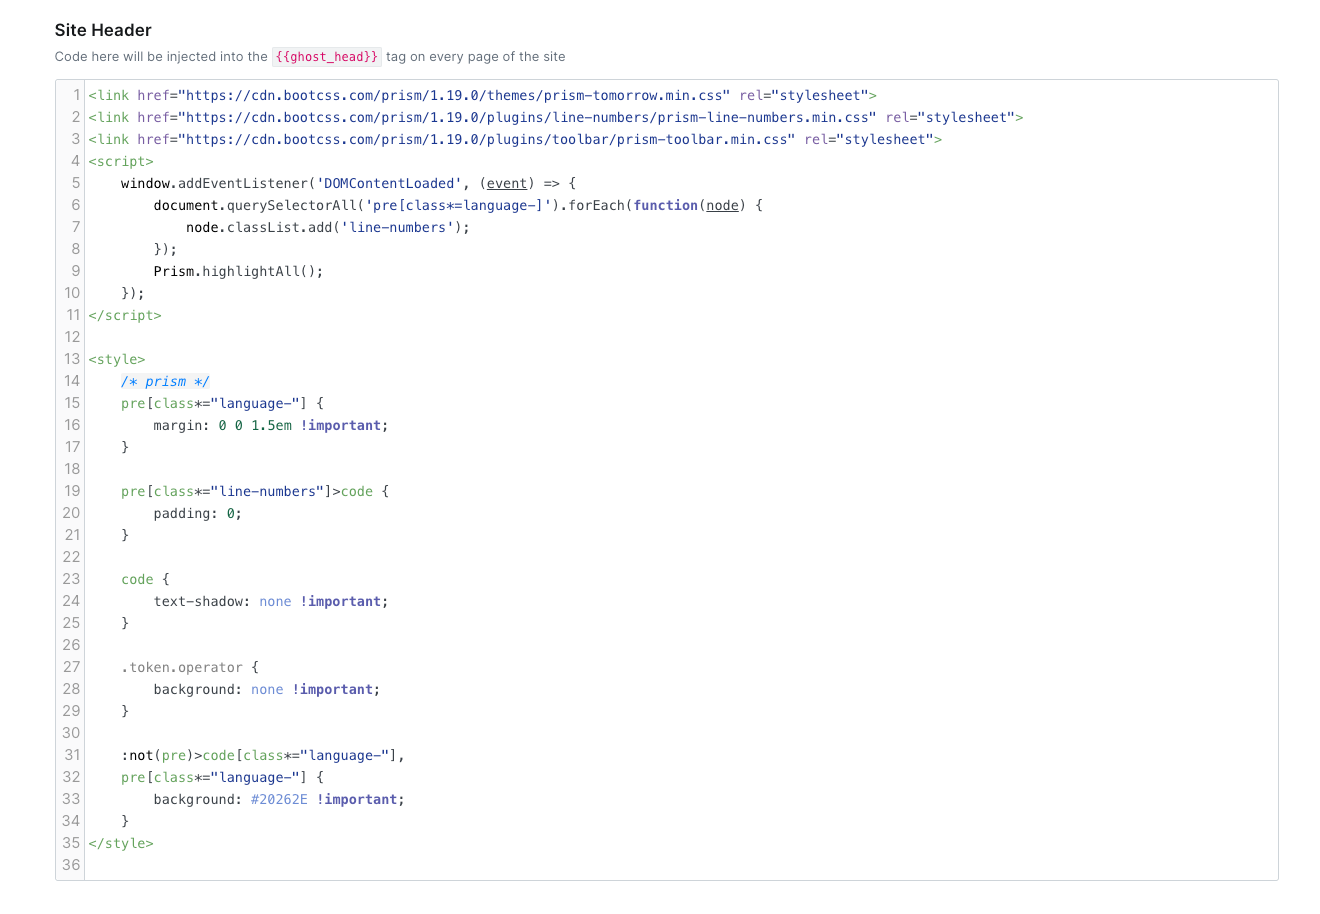The image size is (1320, 914).
Task: Click the closing </style> tag
Action: coord(121,844)
